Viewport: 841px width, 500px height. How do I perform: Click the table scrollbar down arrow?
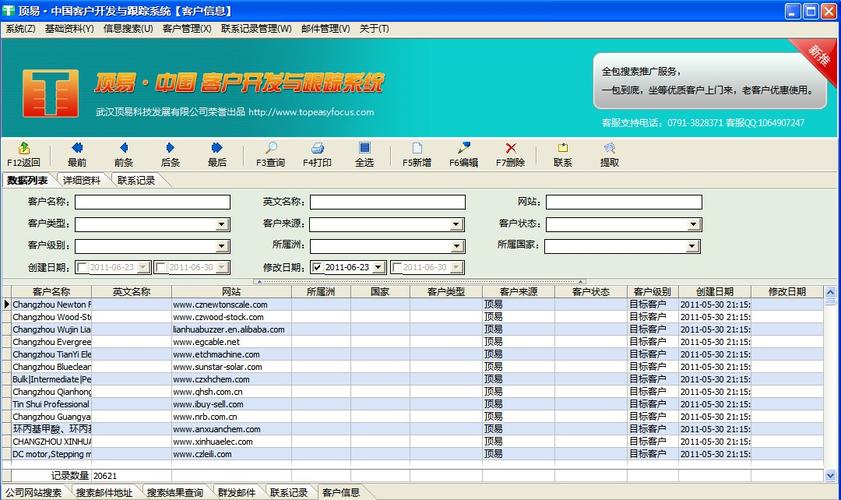(x=830, y=475)
